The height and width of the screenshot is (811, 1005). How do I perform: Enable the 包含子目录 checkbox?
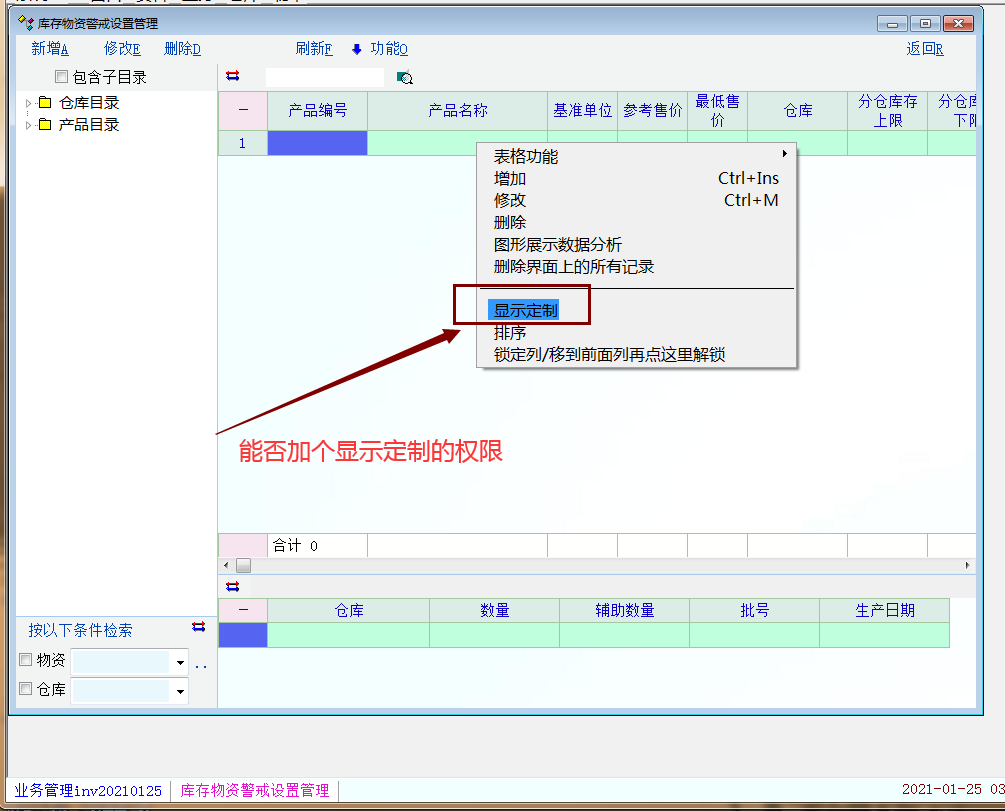62,77
